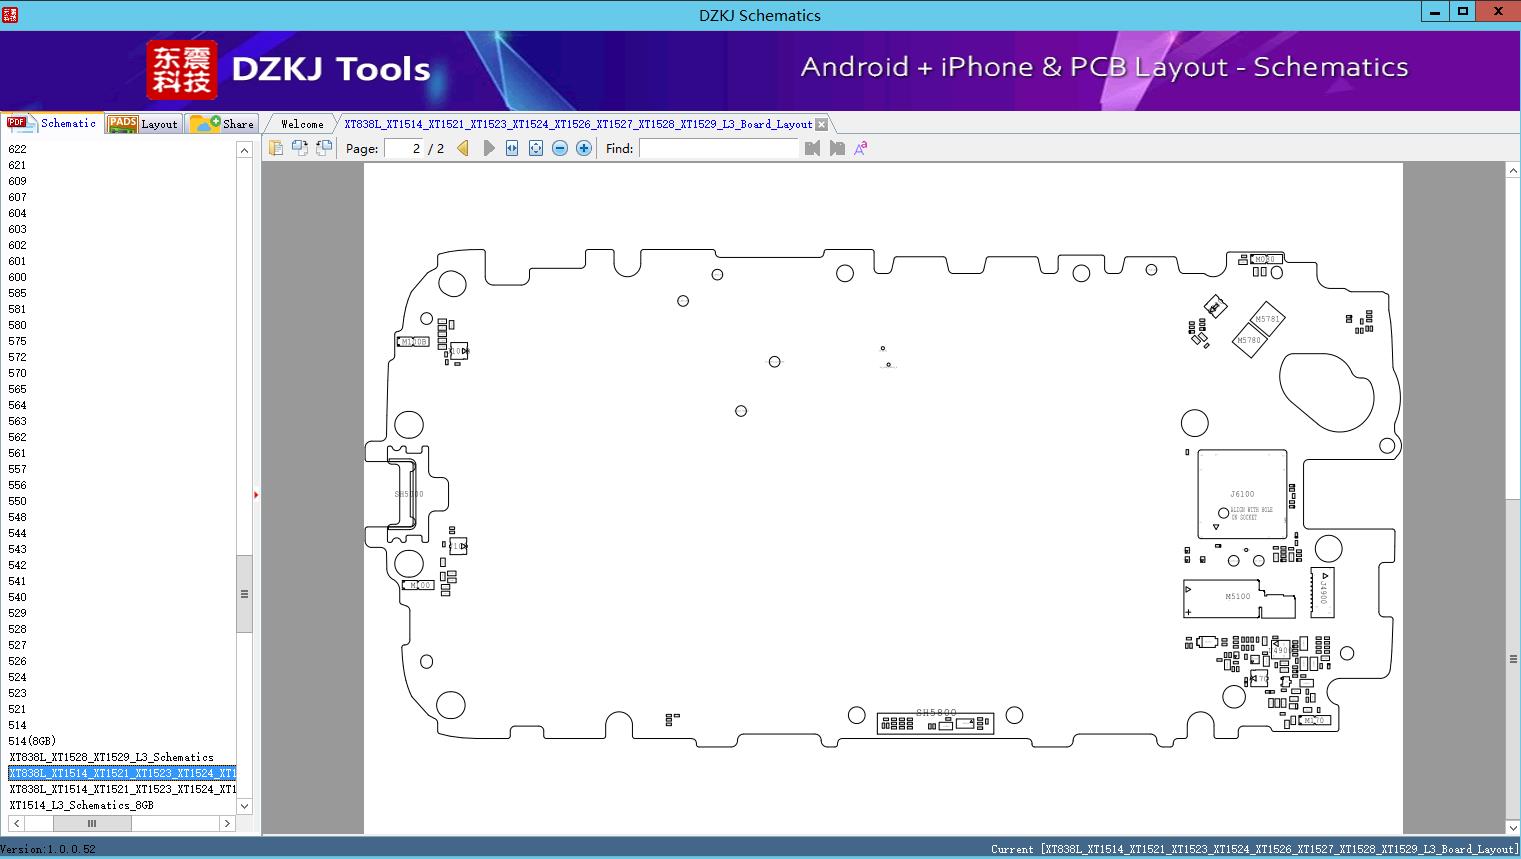Select XT838L_XT1528_XT1529_L3_Schematics list entry
1521x859 pixels.
pyautogui.click(x=111, y=757)
